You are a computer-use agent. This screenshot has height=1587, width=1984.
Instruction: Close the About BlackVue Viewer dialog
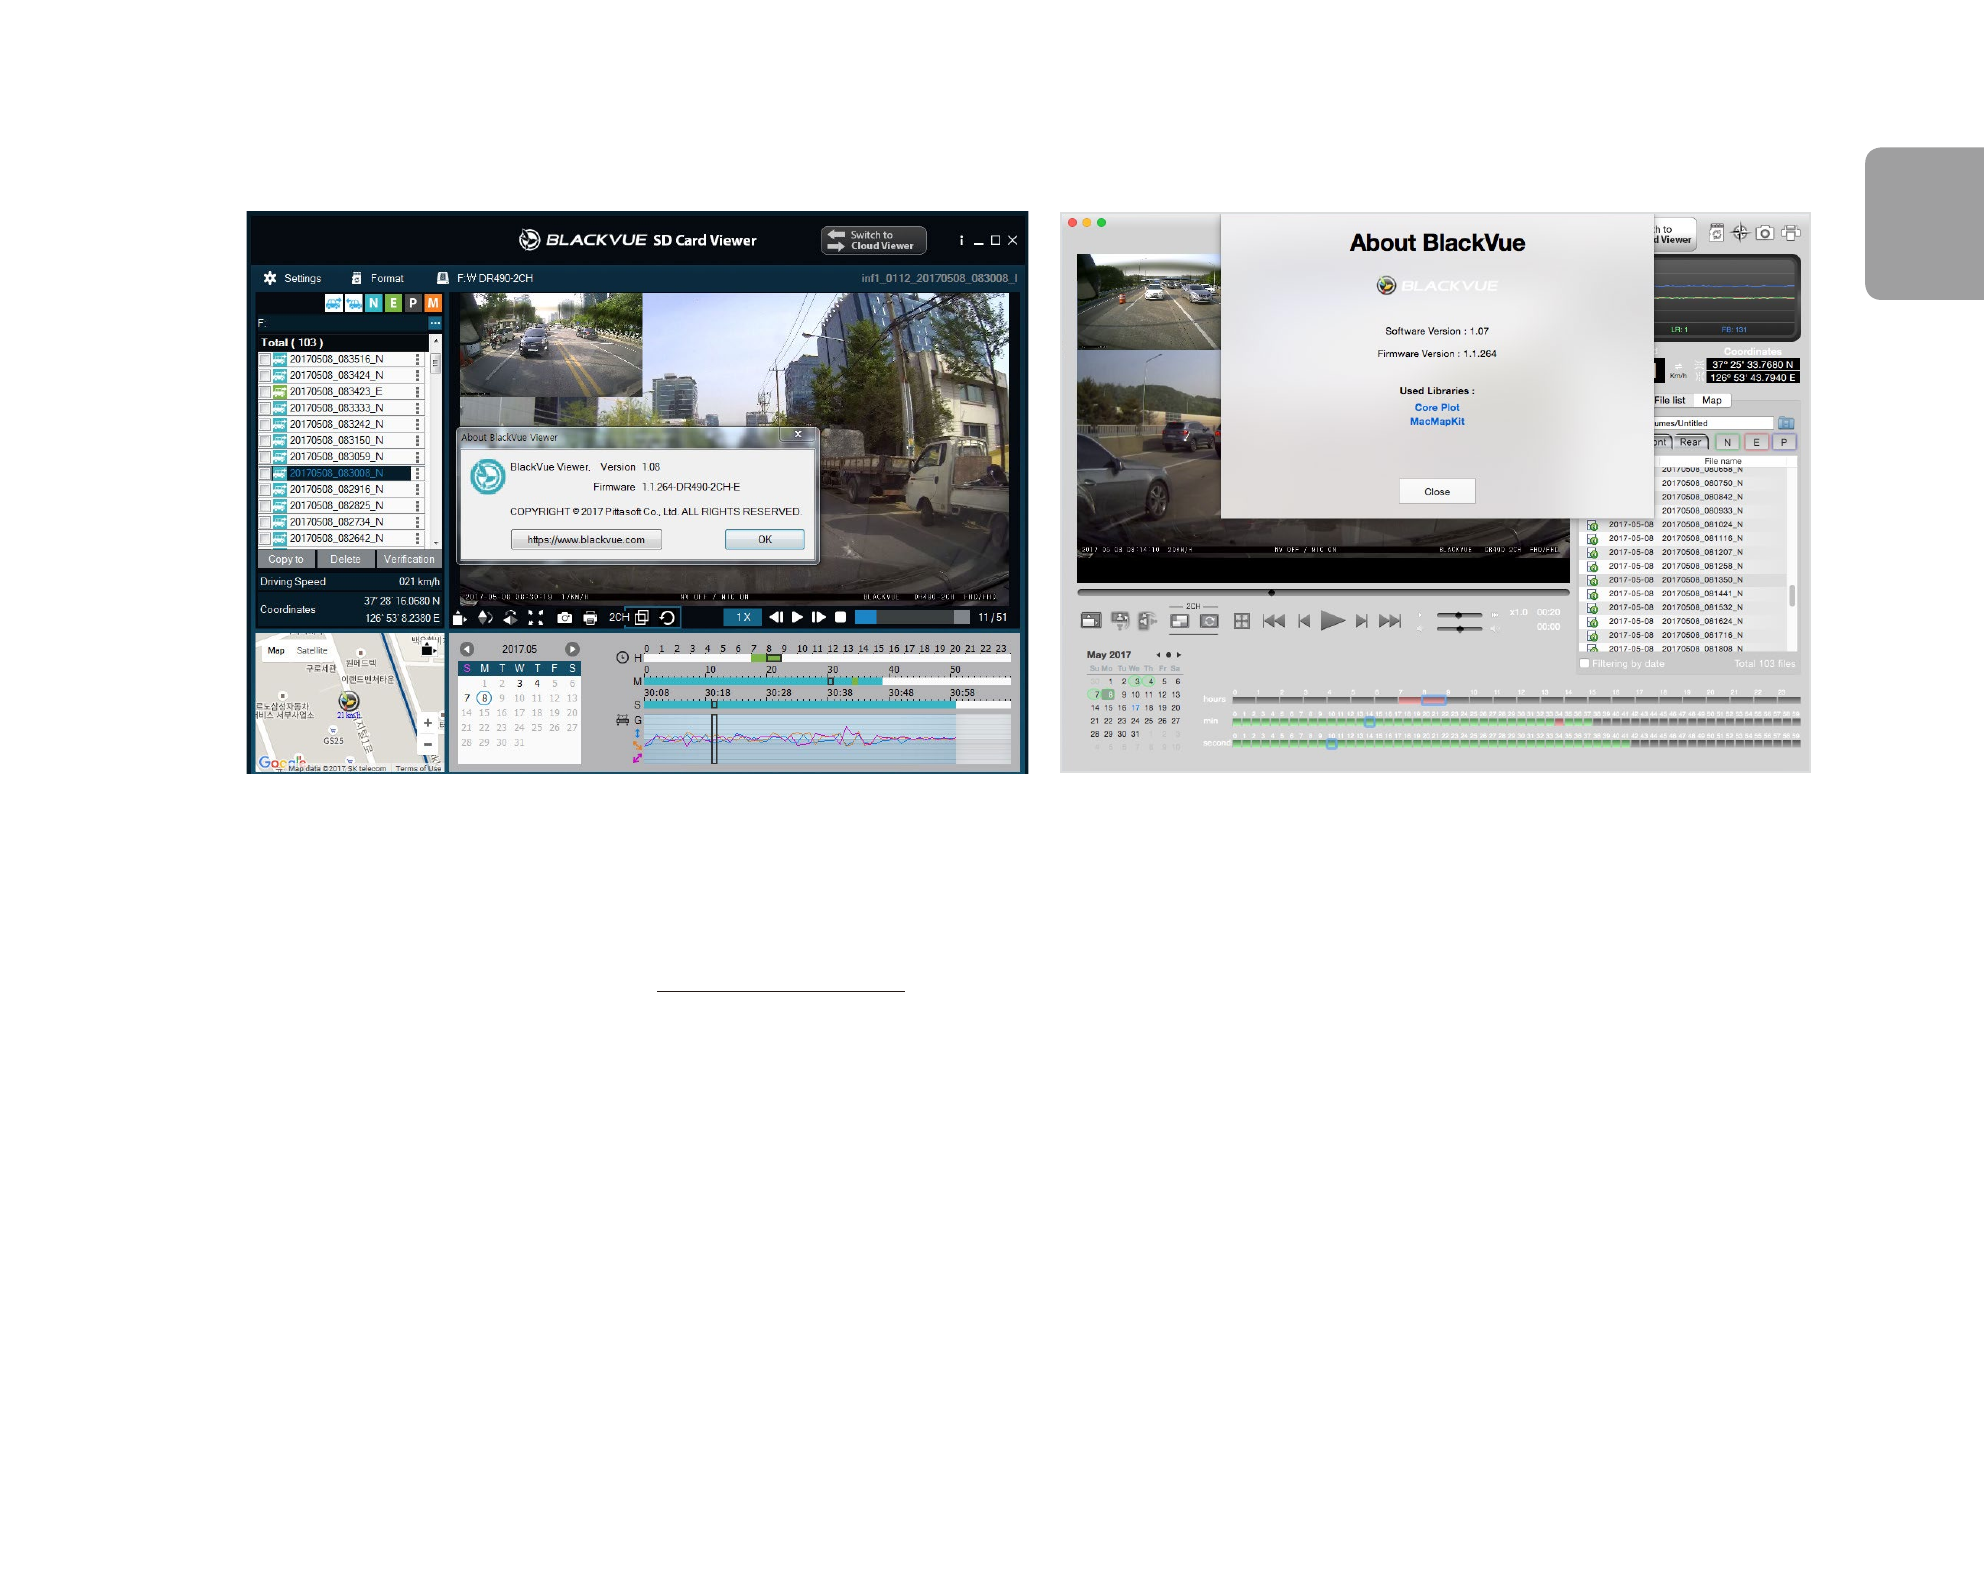pyautogui.click(x=798, y=435)
